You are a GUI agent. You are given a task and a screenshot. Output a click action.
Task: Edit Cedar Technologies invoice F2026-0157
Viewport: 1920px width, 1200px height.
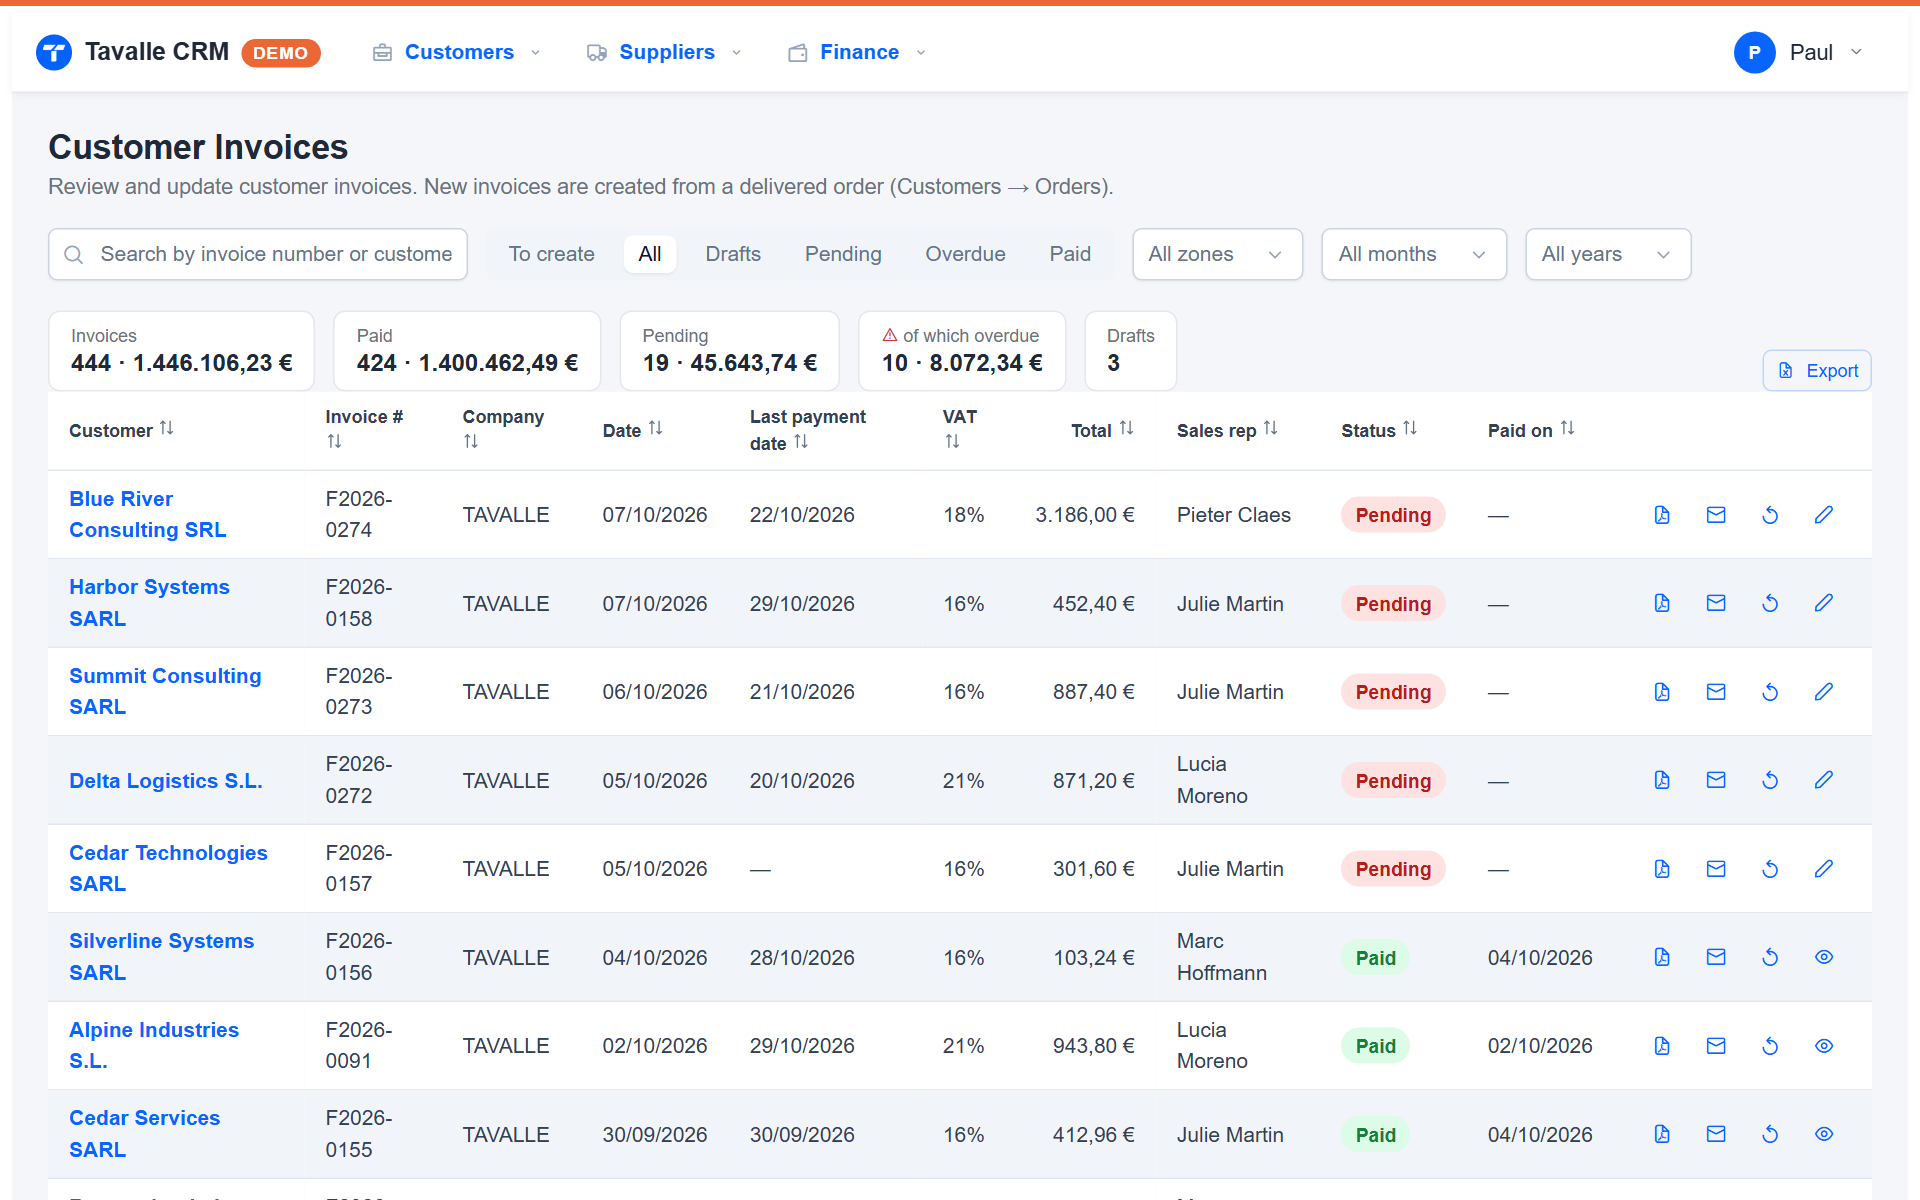pyautogui.click(x=1824, y=869)
